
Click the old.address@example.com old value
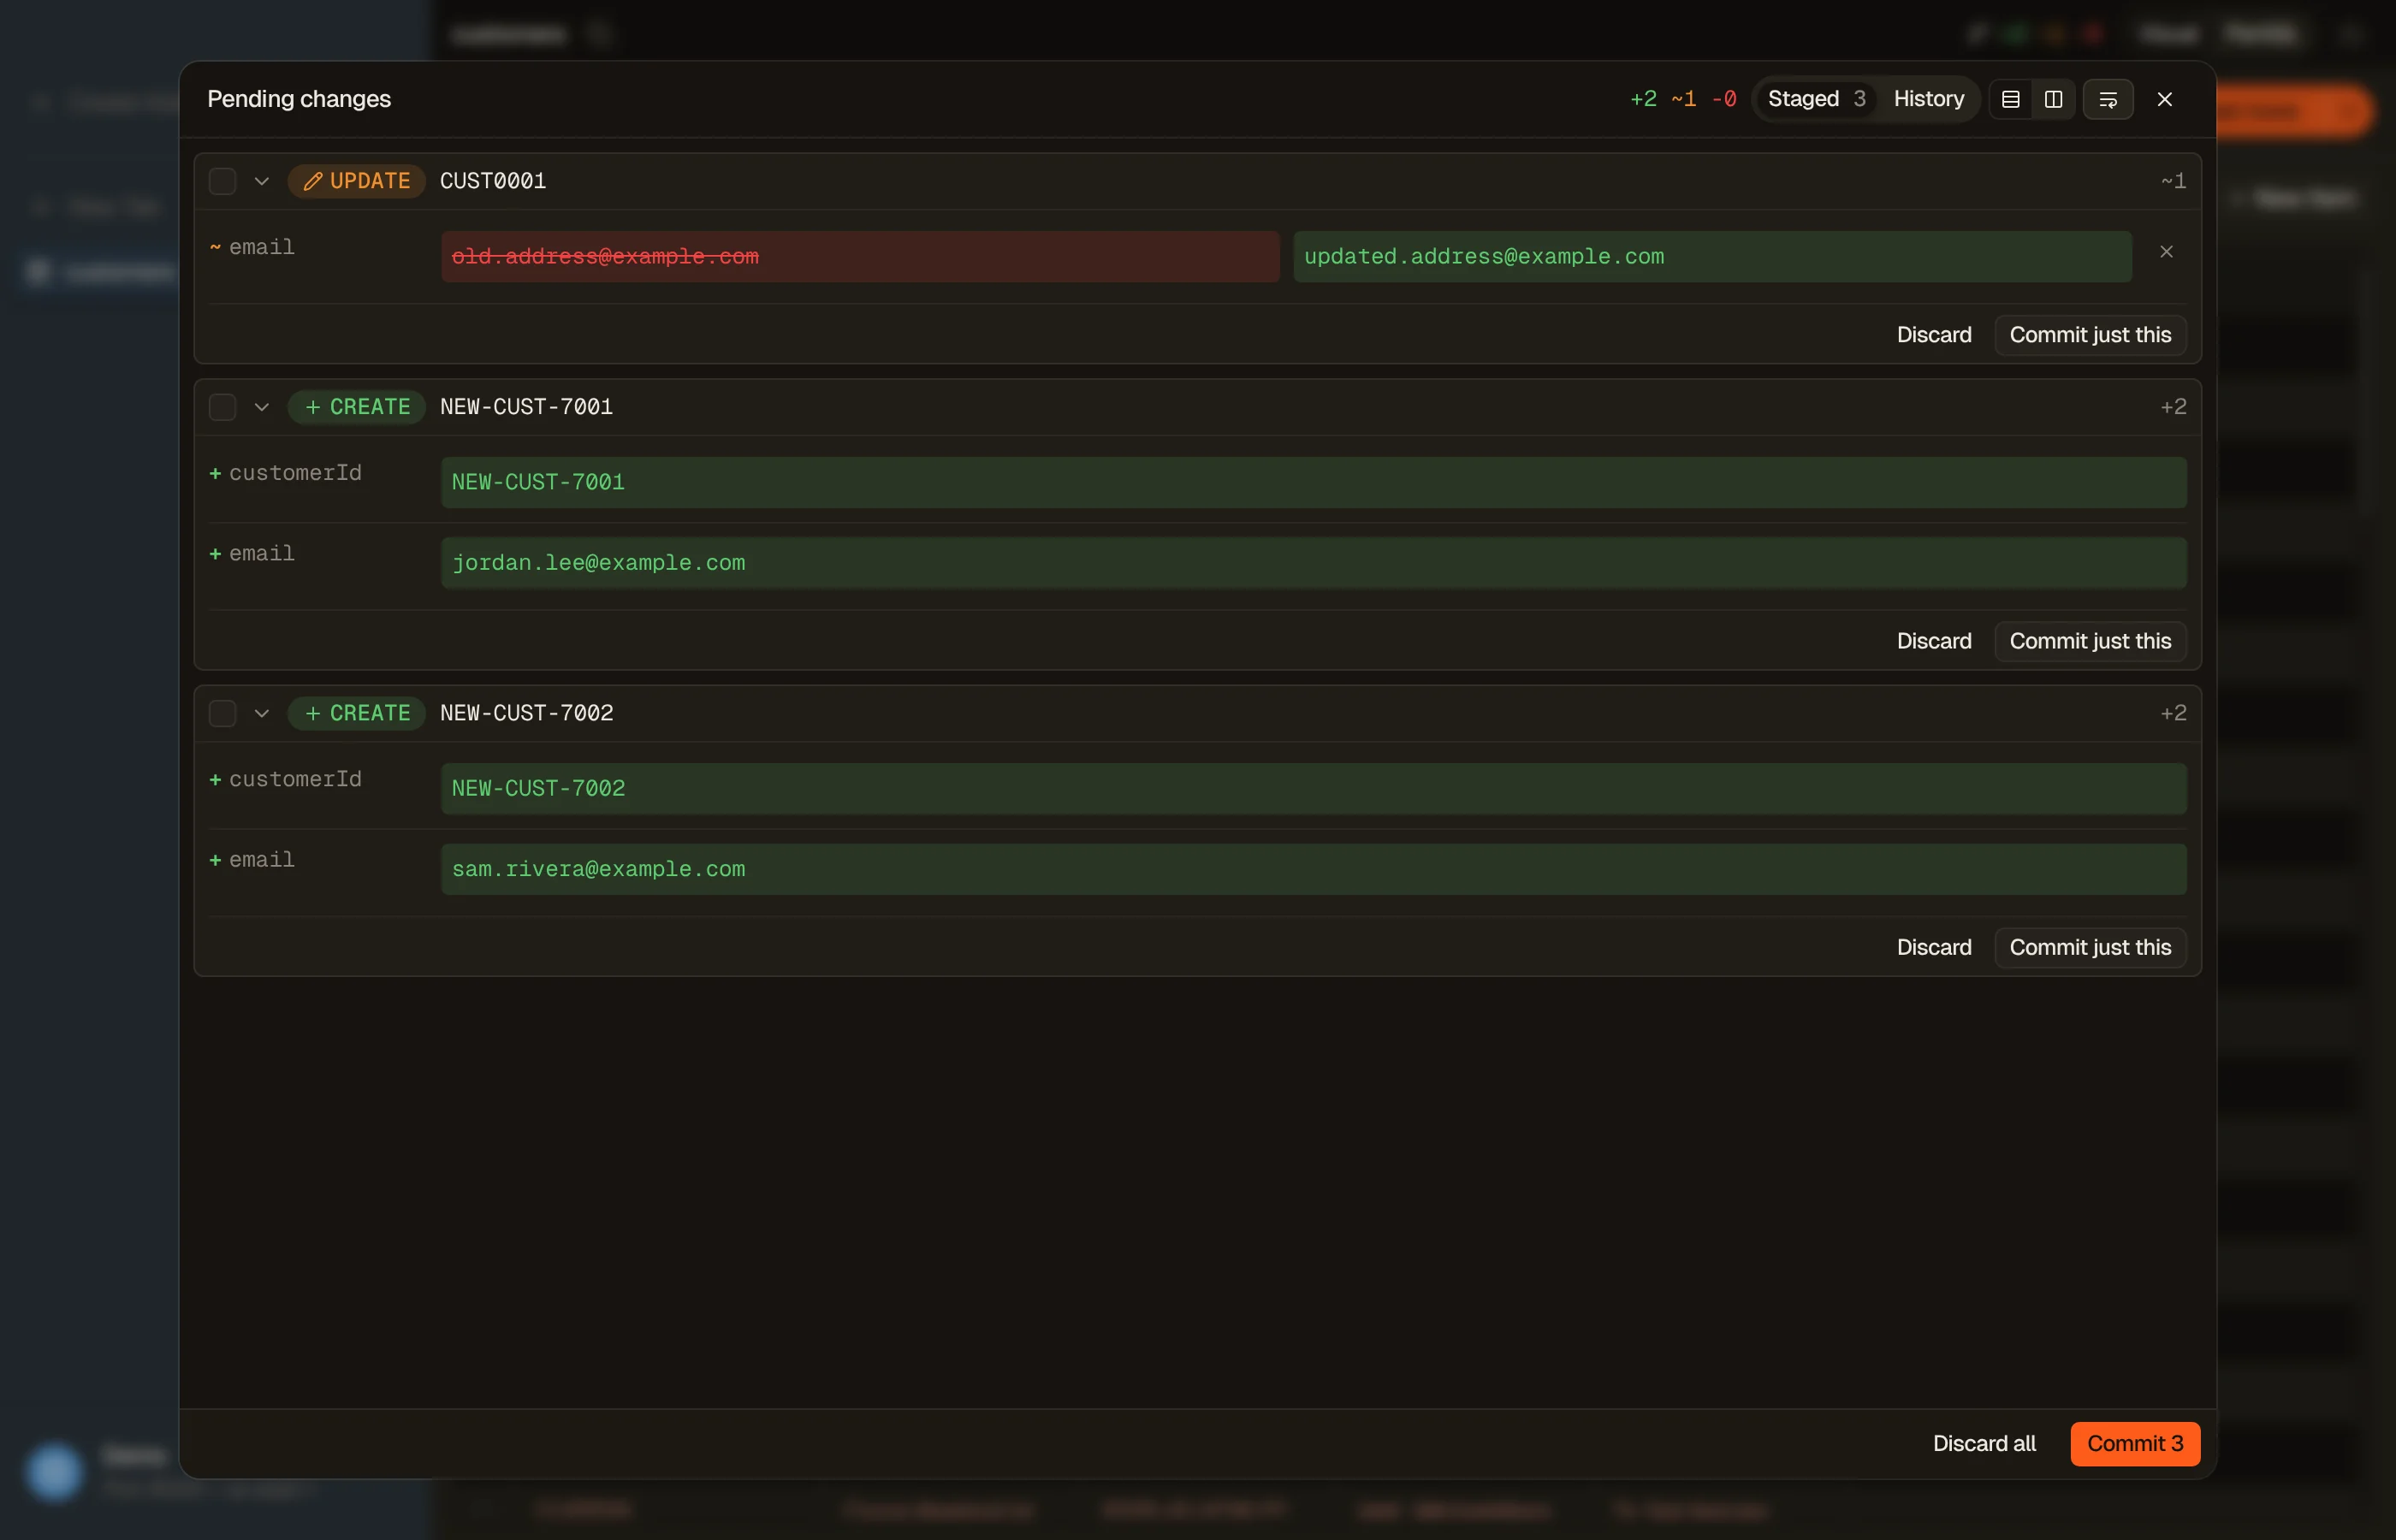point(860,257)
